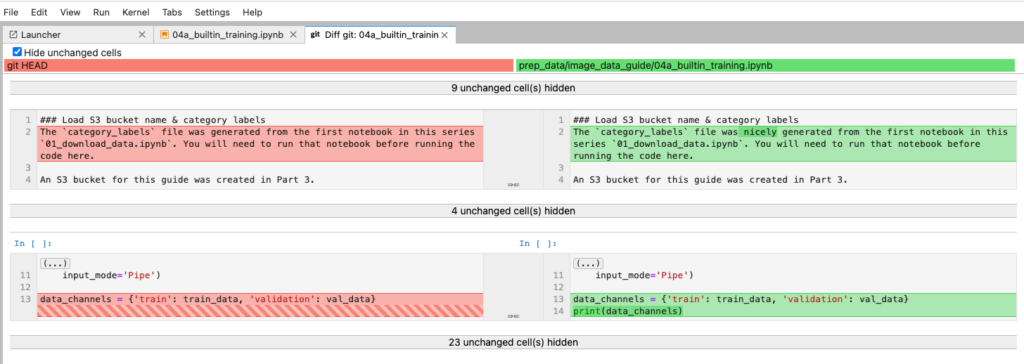Screen dimensions: 1024x364
Task: Click input_mode='Pipe') line in right pane
Action: pos(644,275)
